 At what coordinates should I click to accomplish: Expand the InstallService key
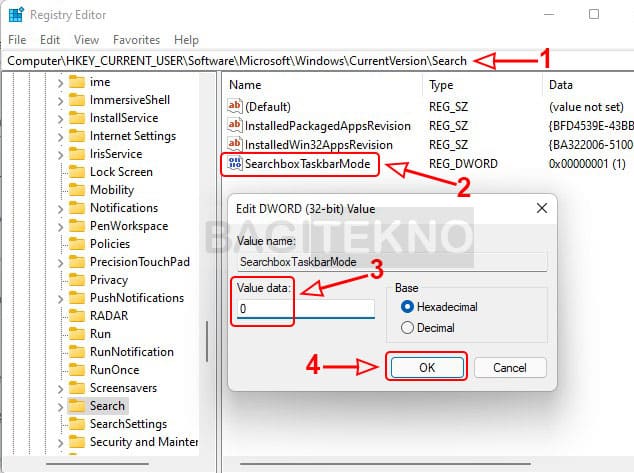point(60,119)
